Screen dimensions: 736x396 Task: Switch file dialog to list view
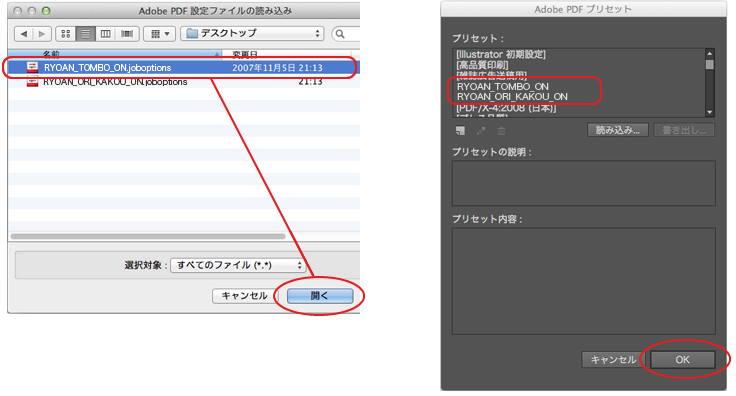click(x=85, y=34)
